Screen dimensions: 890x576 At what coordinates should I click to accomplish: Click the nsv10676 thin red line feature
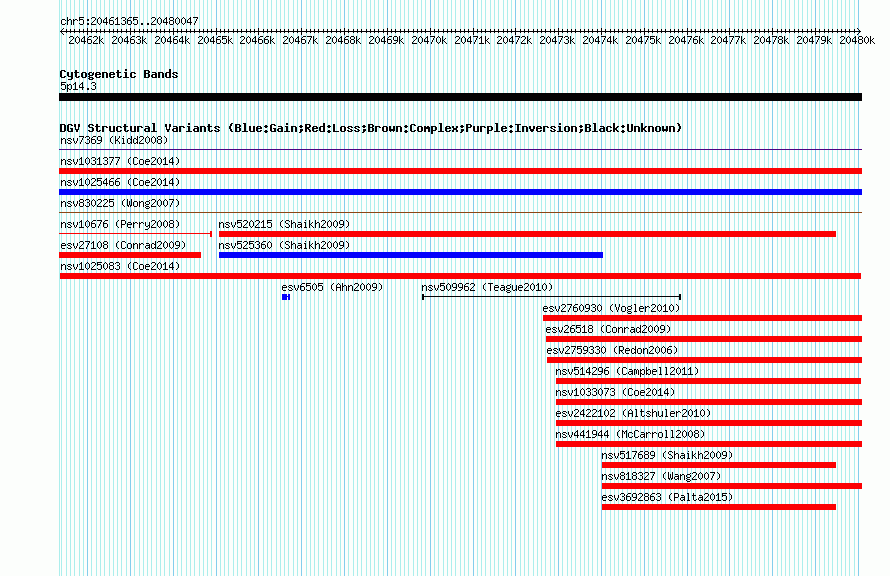(136, 234)
